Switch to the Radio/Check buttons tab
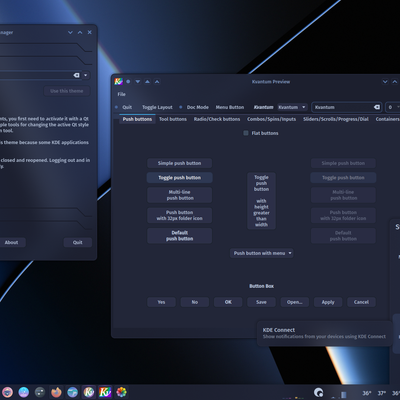 tap(217, 119)
